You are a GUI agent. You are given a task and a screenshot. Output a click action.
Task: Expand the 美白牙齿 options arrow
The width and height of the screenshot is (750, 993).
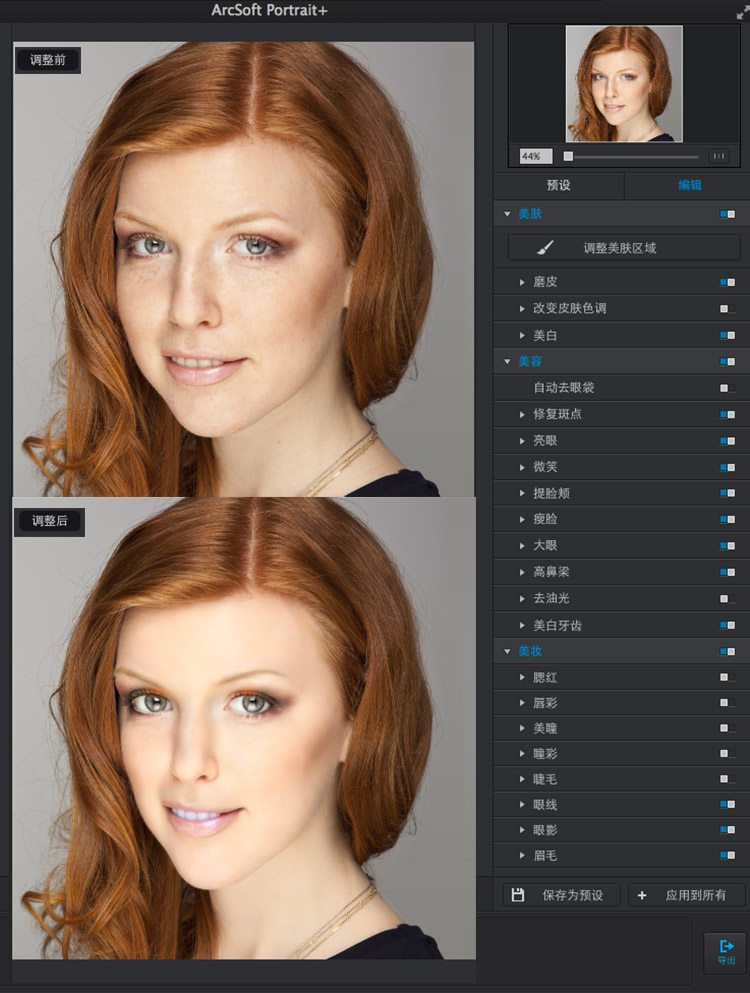coord(522,625)
